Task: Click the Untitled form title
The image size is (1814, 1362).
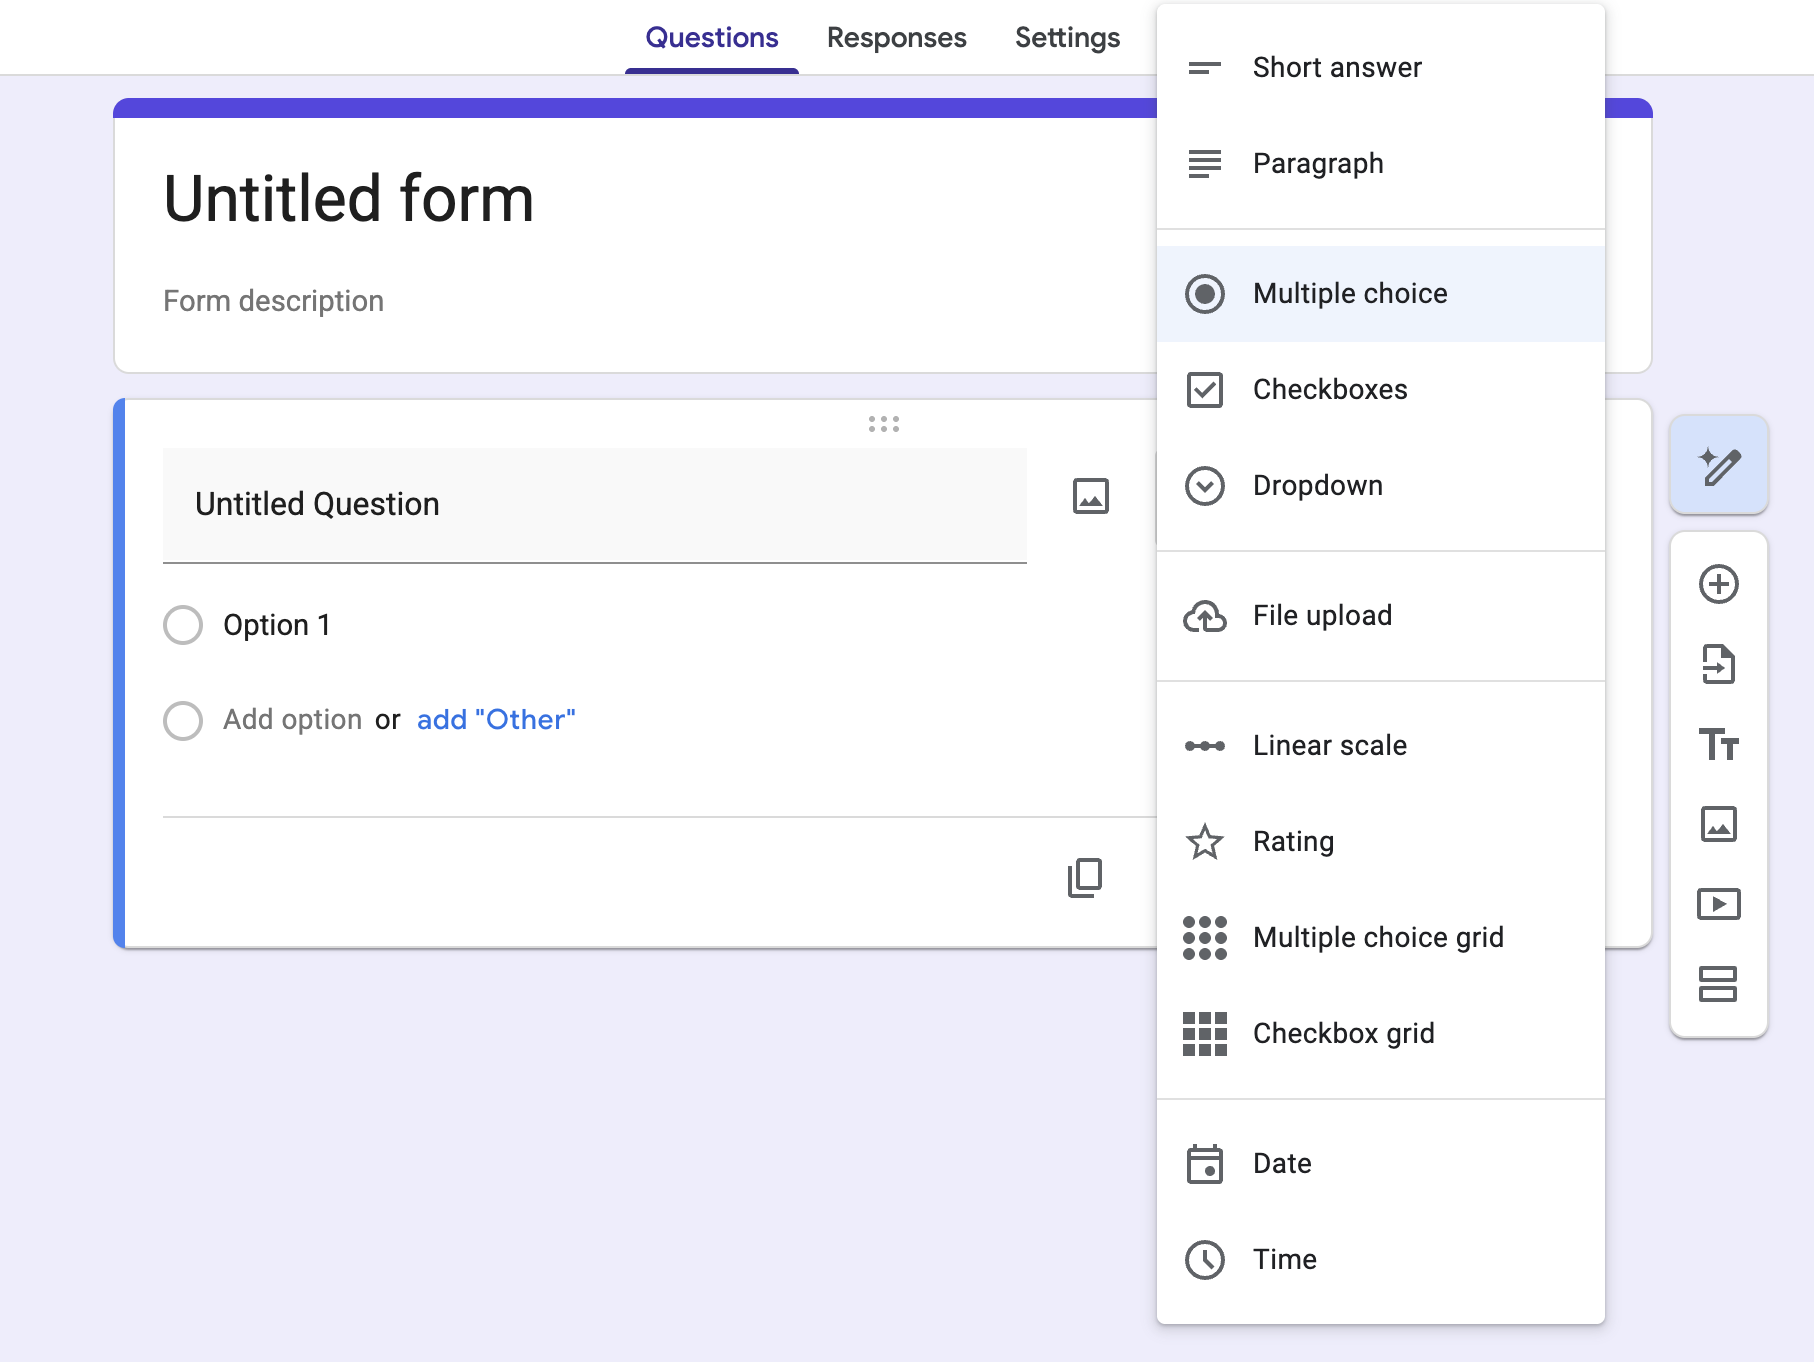Action: [x=349, y=198]
